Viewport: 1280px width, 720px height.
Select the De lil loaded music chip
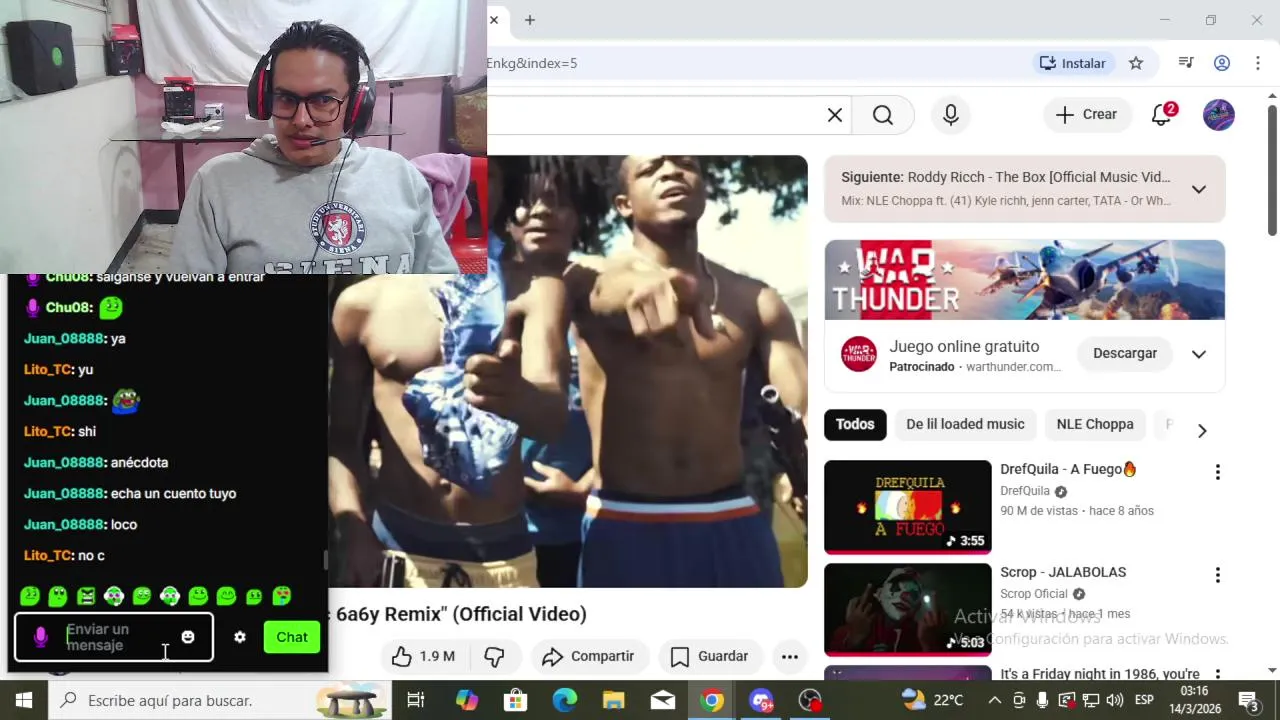coord(965,424)
